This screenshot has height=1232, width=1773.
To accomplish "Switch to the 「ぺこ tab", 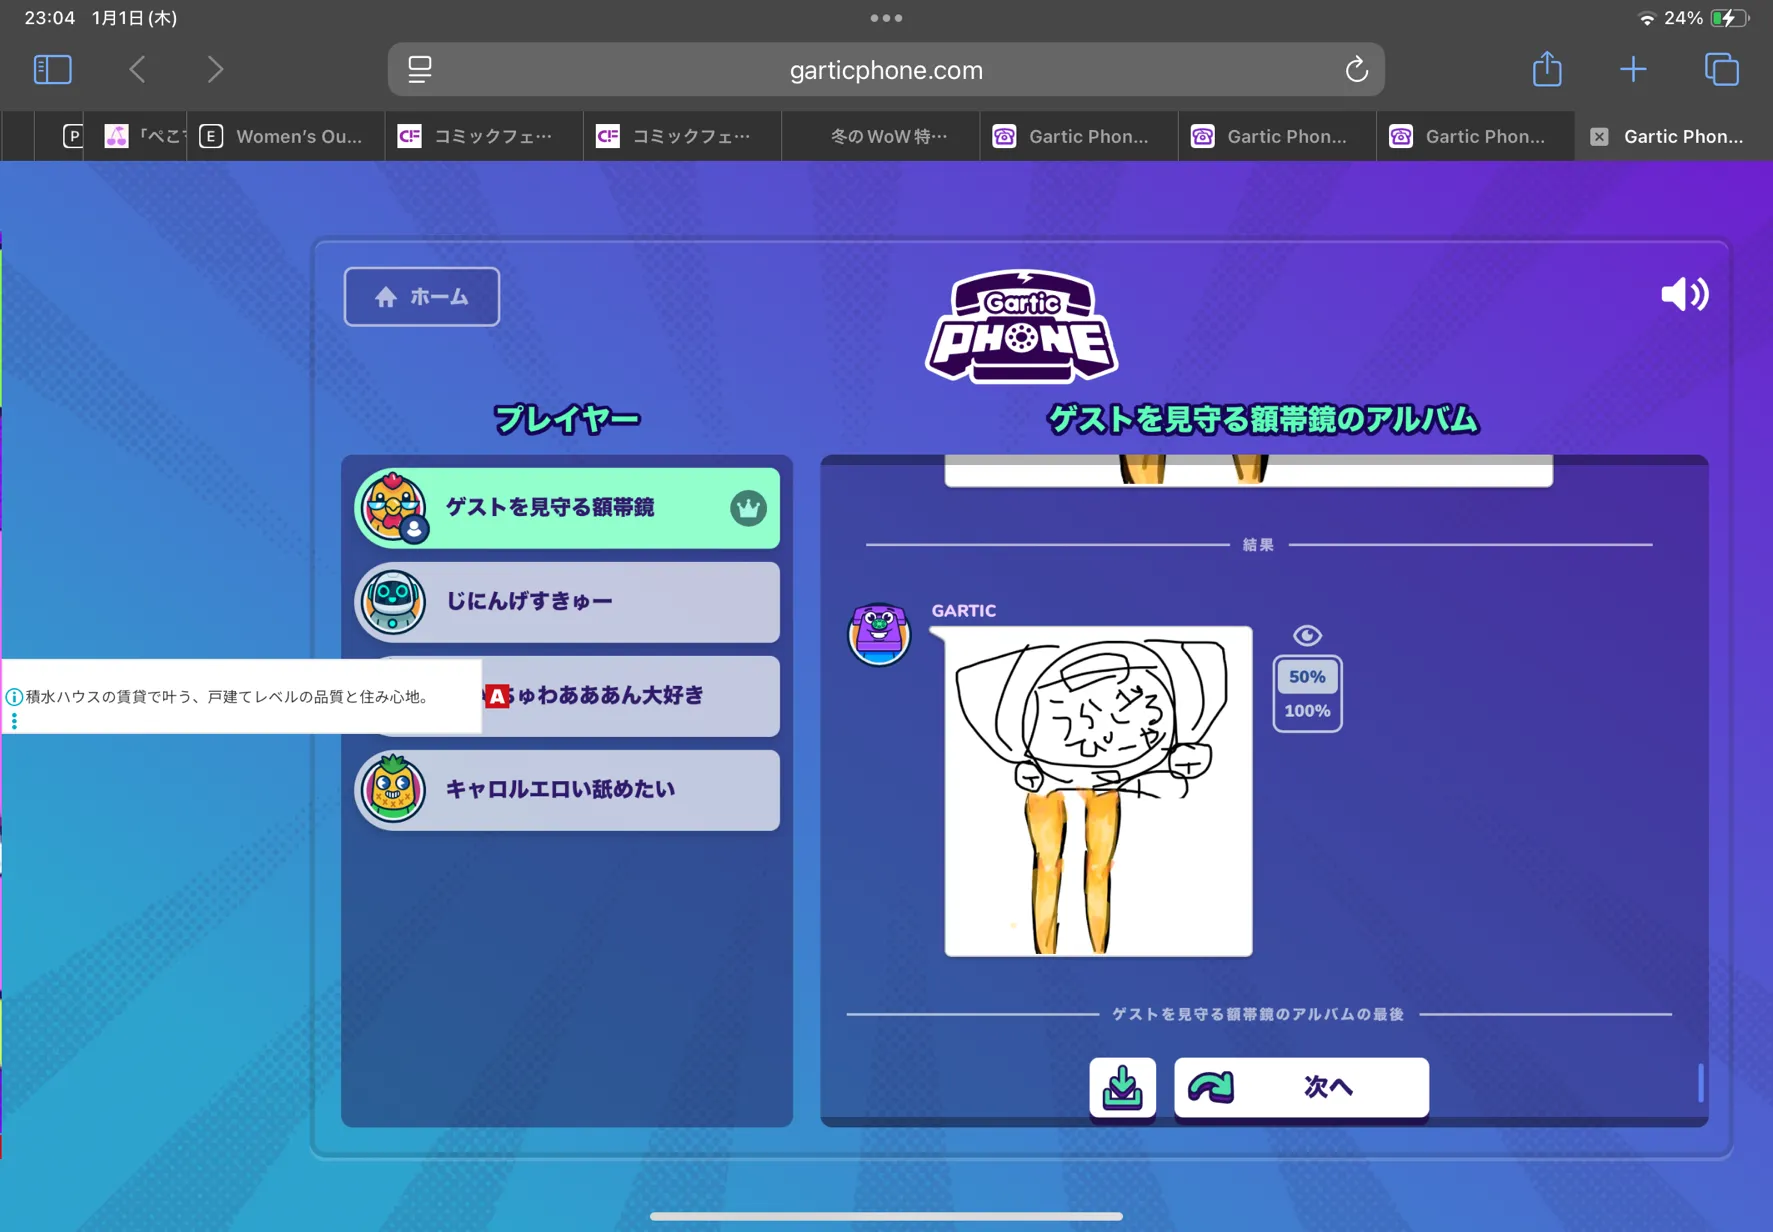I will click(143, 136).
